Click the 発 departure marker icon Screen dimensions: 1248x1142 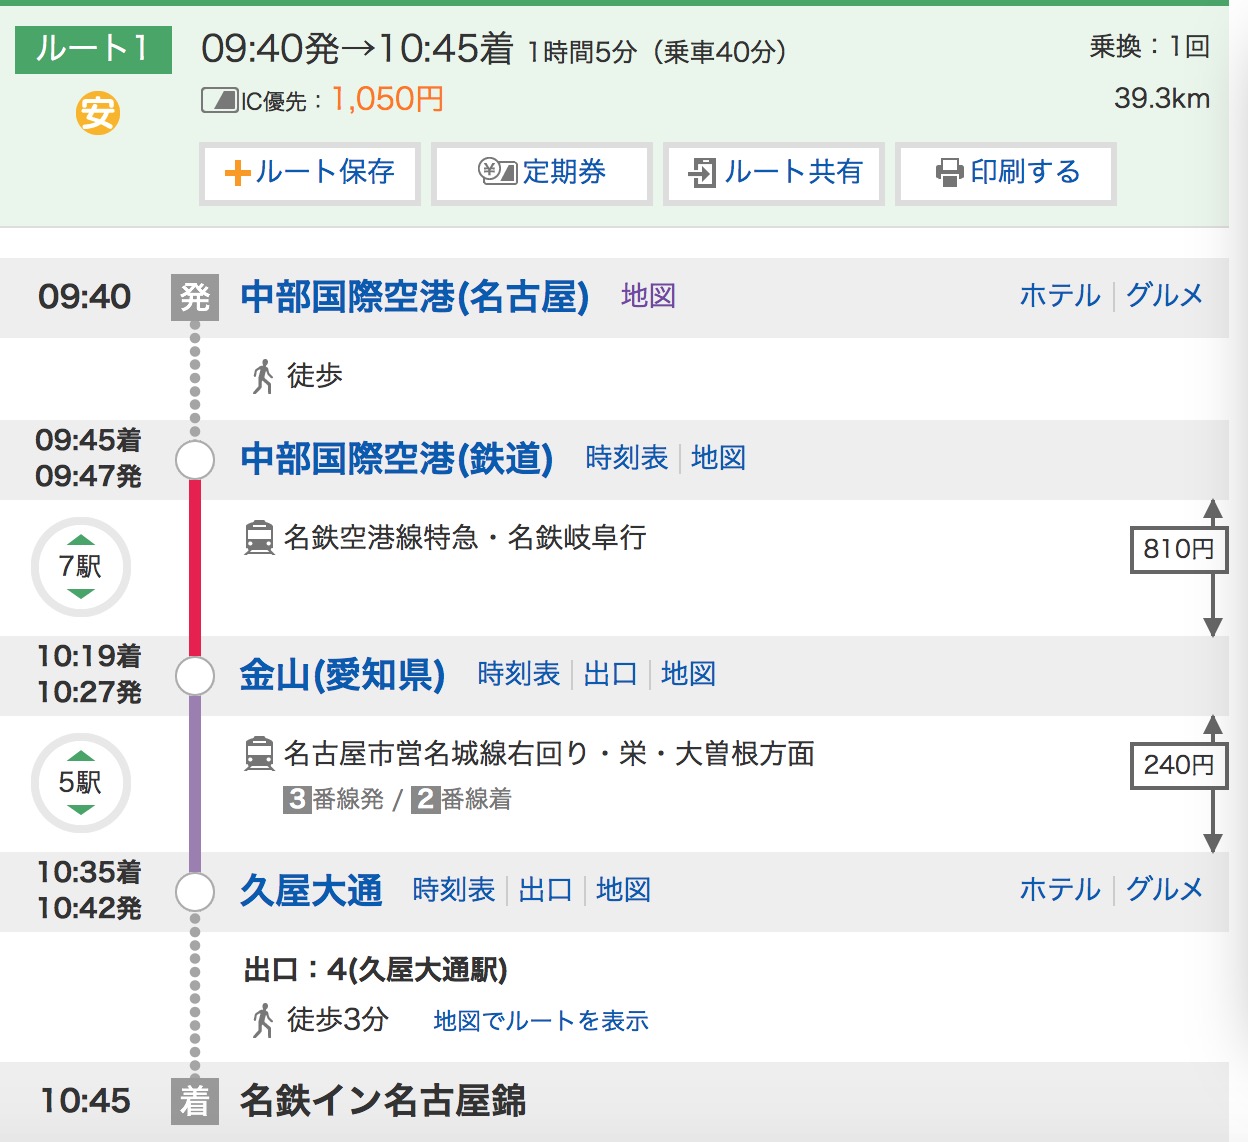(195, 297)
